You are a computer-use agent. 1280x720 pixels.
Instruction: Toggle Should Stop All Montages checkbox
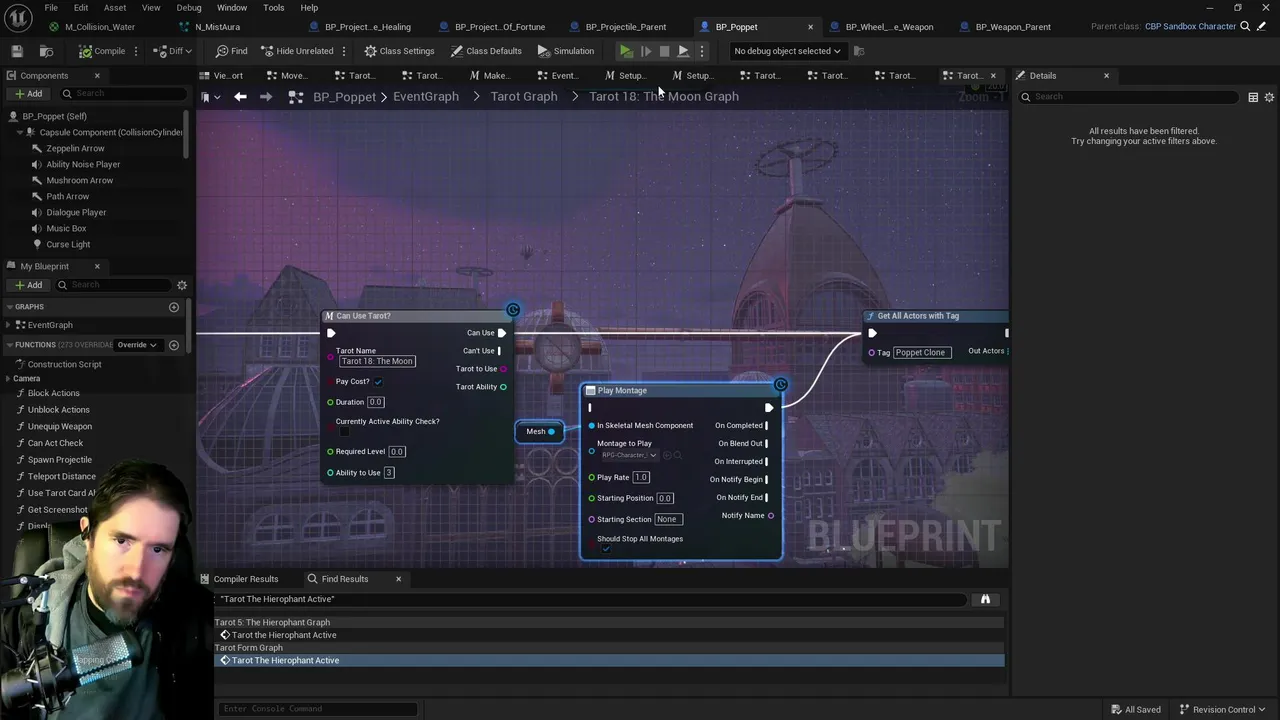[x=606, y=548]
